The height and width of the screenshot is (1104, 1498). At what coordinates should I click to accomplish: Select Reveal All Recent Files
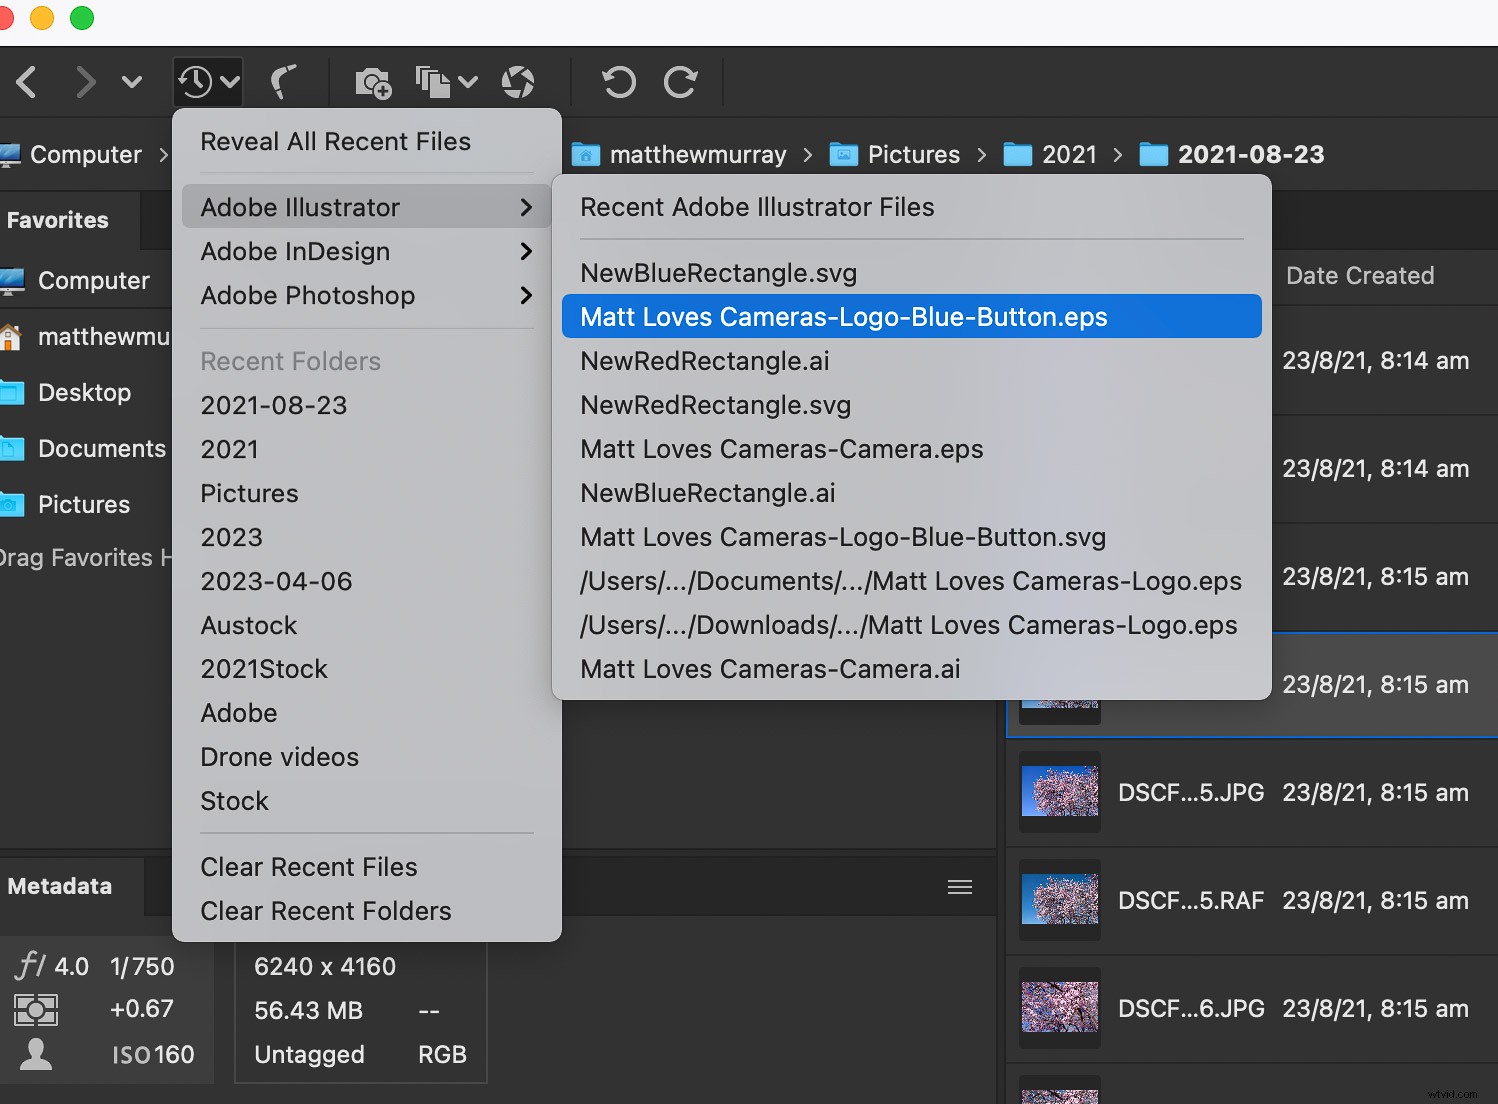[x=336, y=141]
